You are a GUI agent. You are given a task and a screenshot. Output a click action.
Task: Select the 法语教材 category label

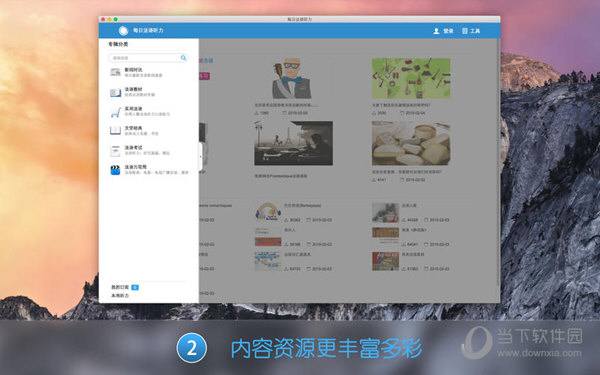point(133,89)
